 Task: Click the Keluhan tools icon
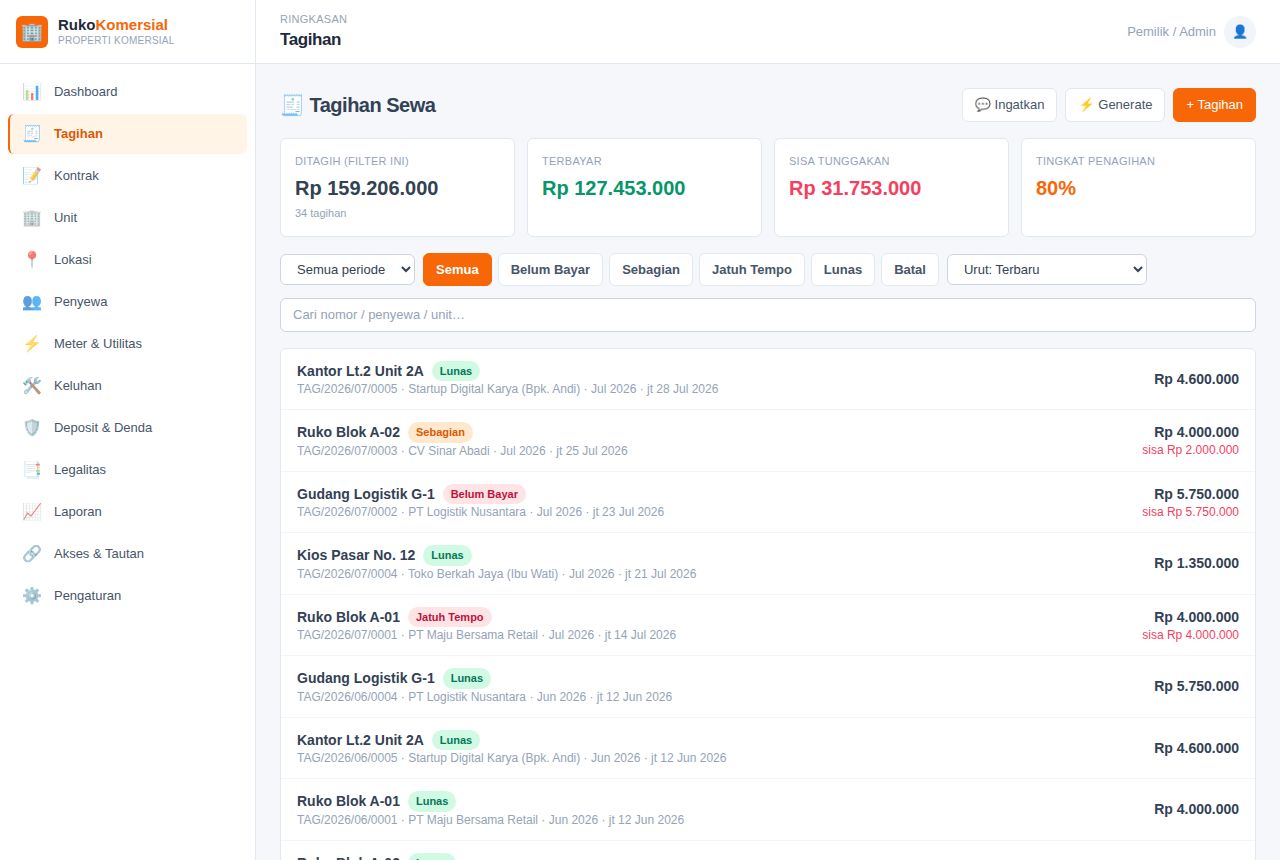pos(32,386)
